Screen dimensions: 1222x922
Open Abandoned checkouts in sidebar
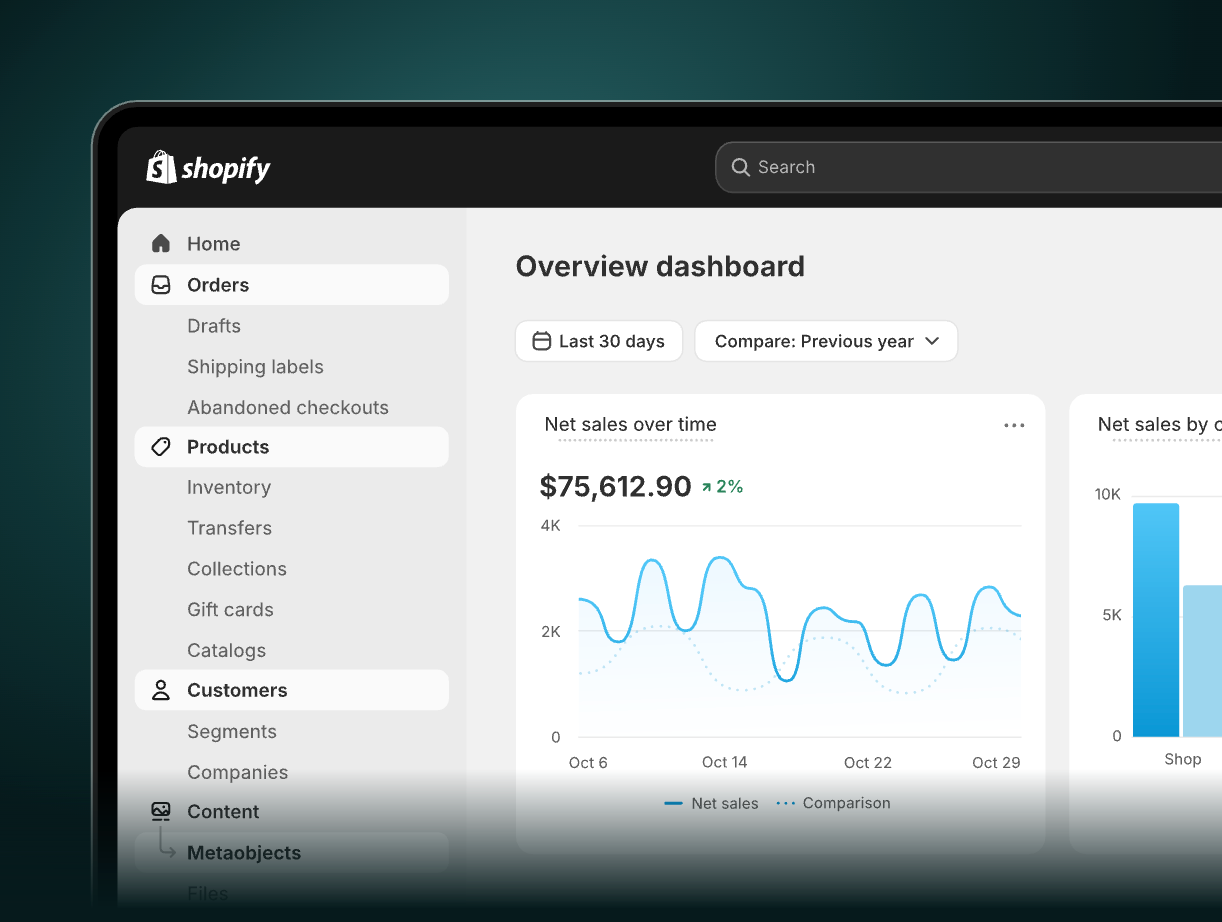[x=287, y=407]
